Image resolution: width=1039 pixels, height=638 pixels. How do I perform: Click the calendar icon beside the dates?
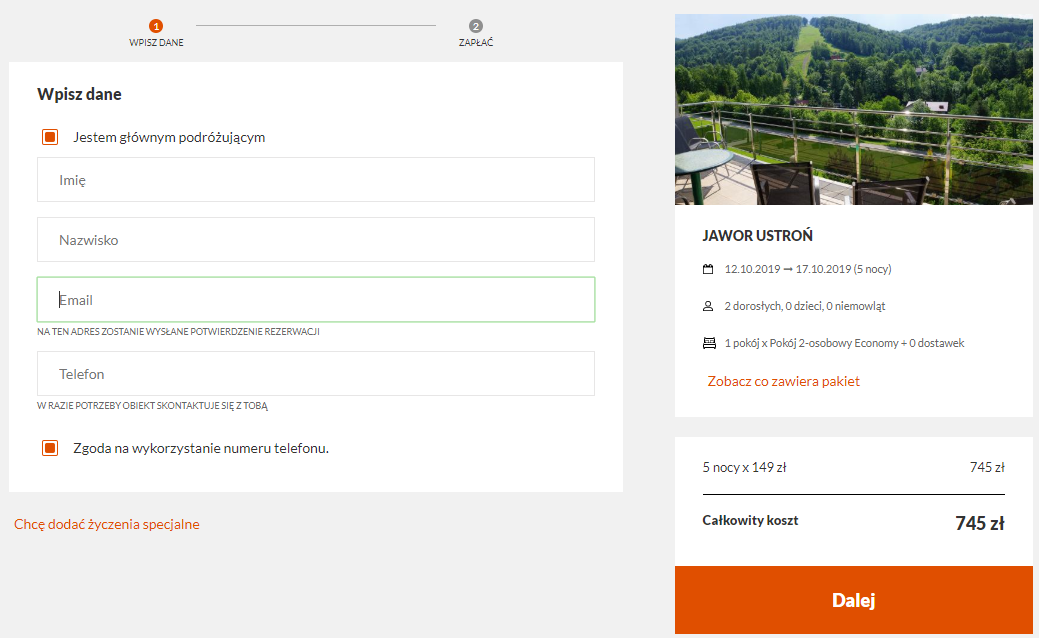coord(708,269)
